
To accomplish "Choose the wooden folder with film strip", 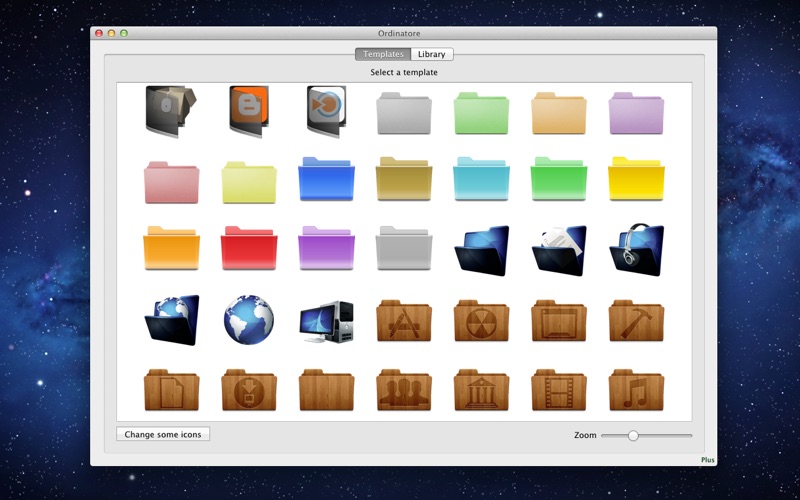I will click(x=559, y=390).
